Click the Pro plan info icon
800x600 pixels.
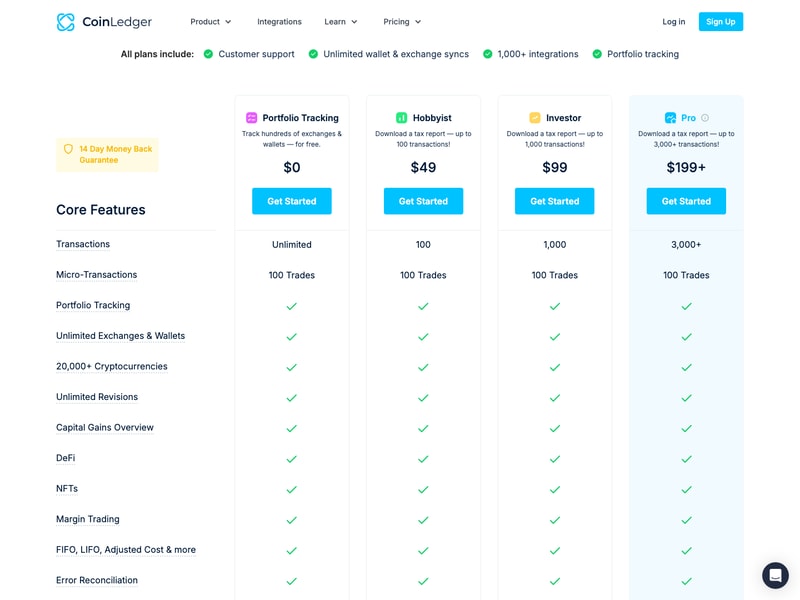(x=705, y=118)
